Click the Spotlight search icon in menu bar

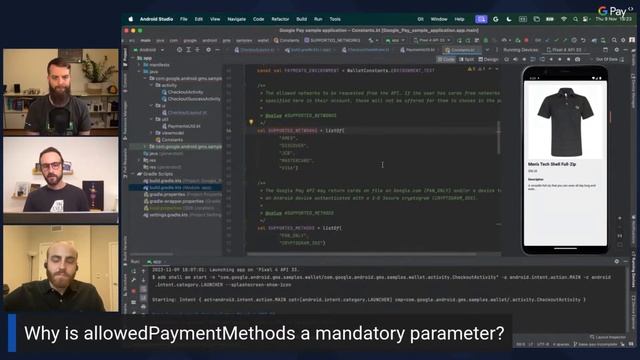[x=575, y=19]
